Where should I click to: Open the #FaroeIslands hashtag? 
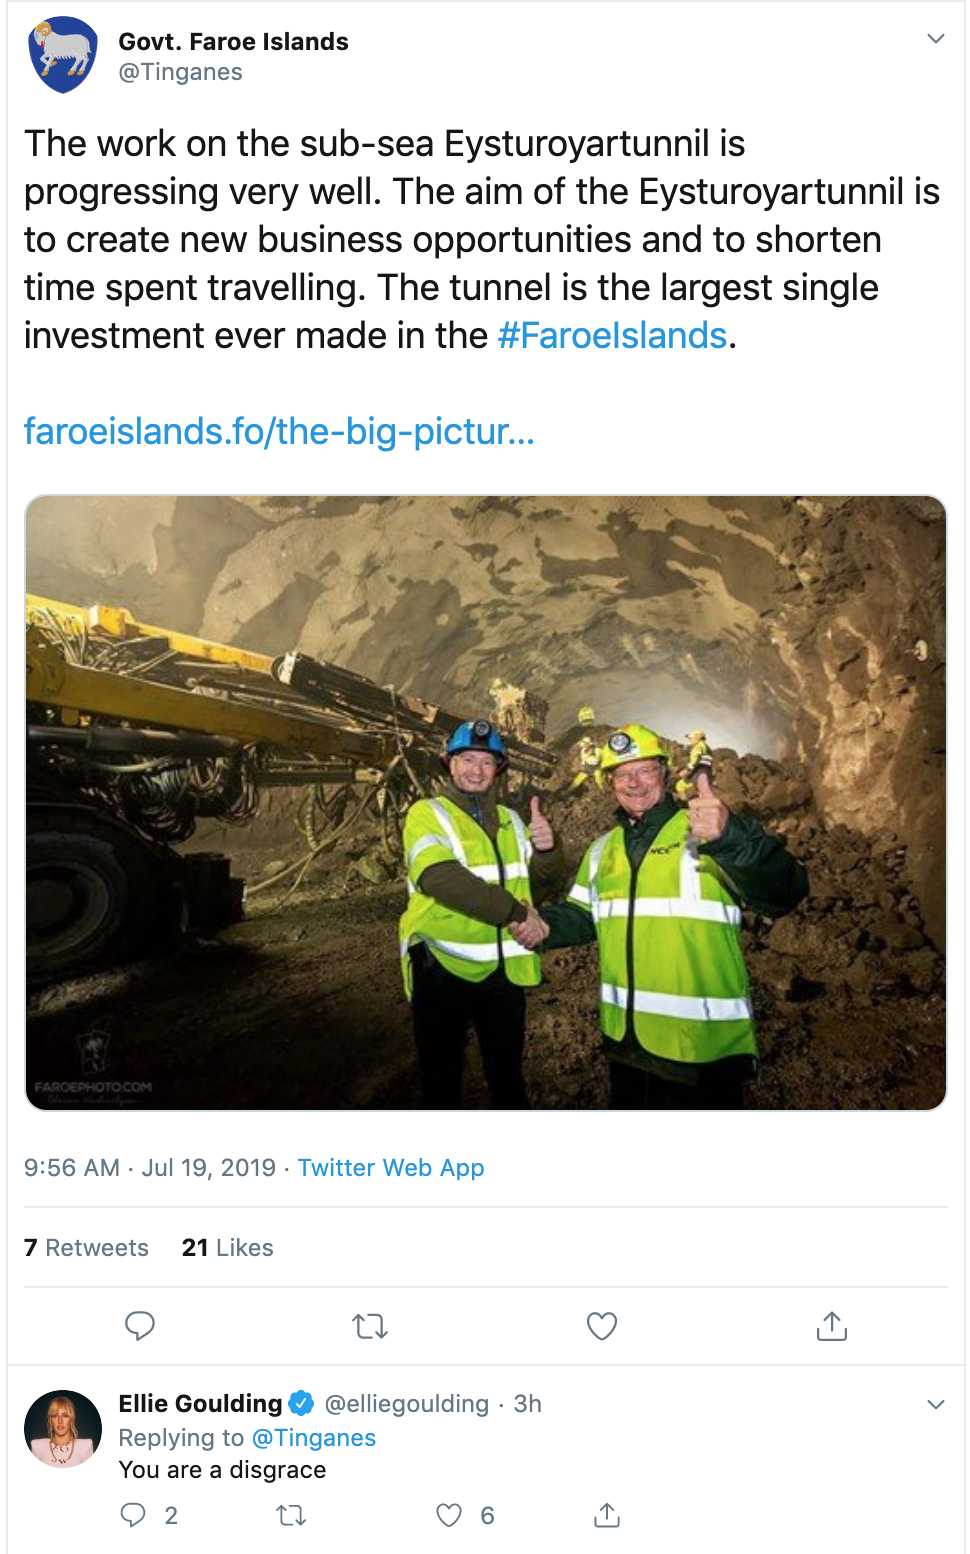[x=612, y=336]
